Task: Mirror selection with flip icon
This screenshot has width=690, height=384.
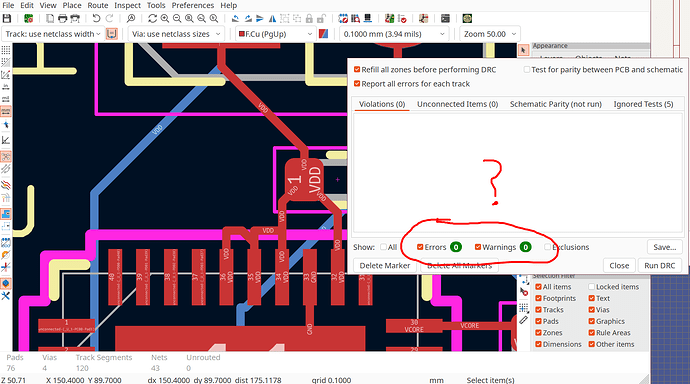Action: click(272, 18)
